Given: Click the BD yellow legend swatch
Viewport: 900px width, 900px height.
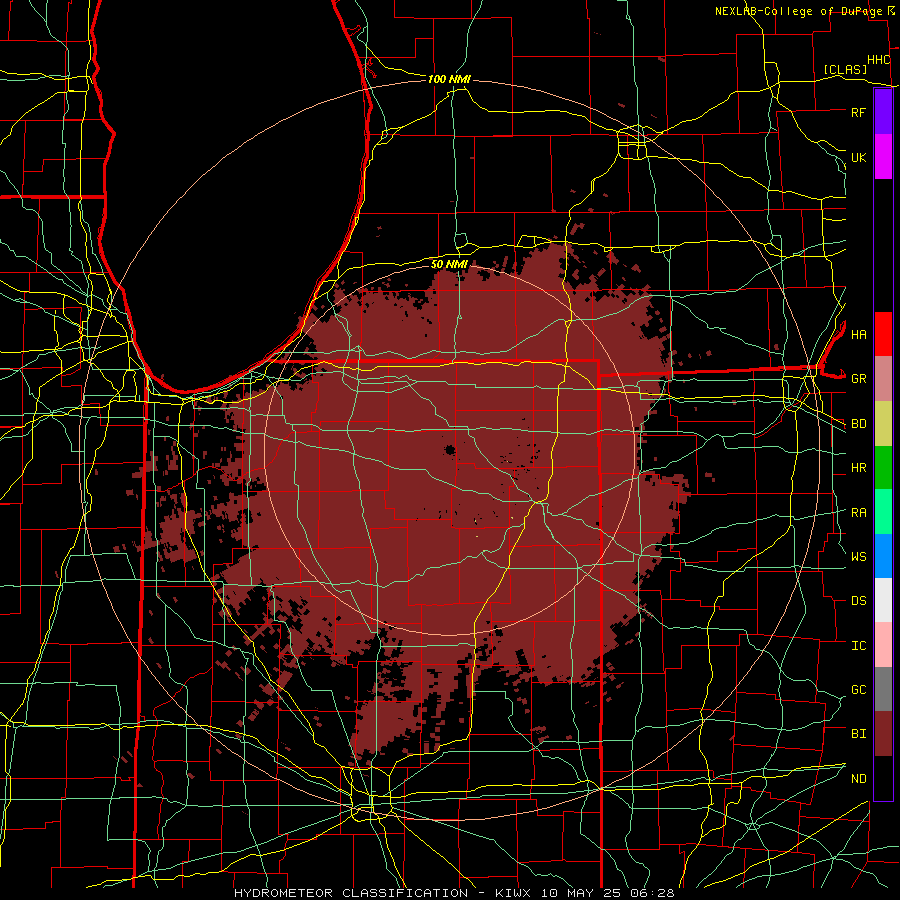Looking at the screenshot, I should [883, 423].
